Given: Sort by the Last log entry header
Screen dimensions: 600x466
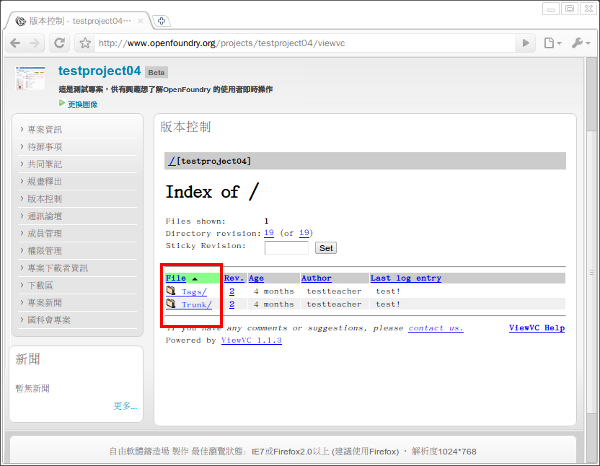Looking at the screenshot, I should pyautogui.click(x=406, y=278).
